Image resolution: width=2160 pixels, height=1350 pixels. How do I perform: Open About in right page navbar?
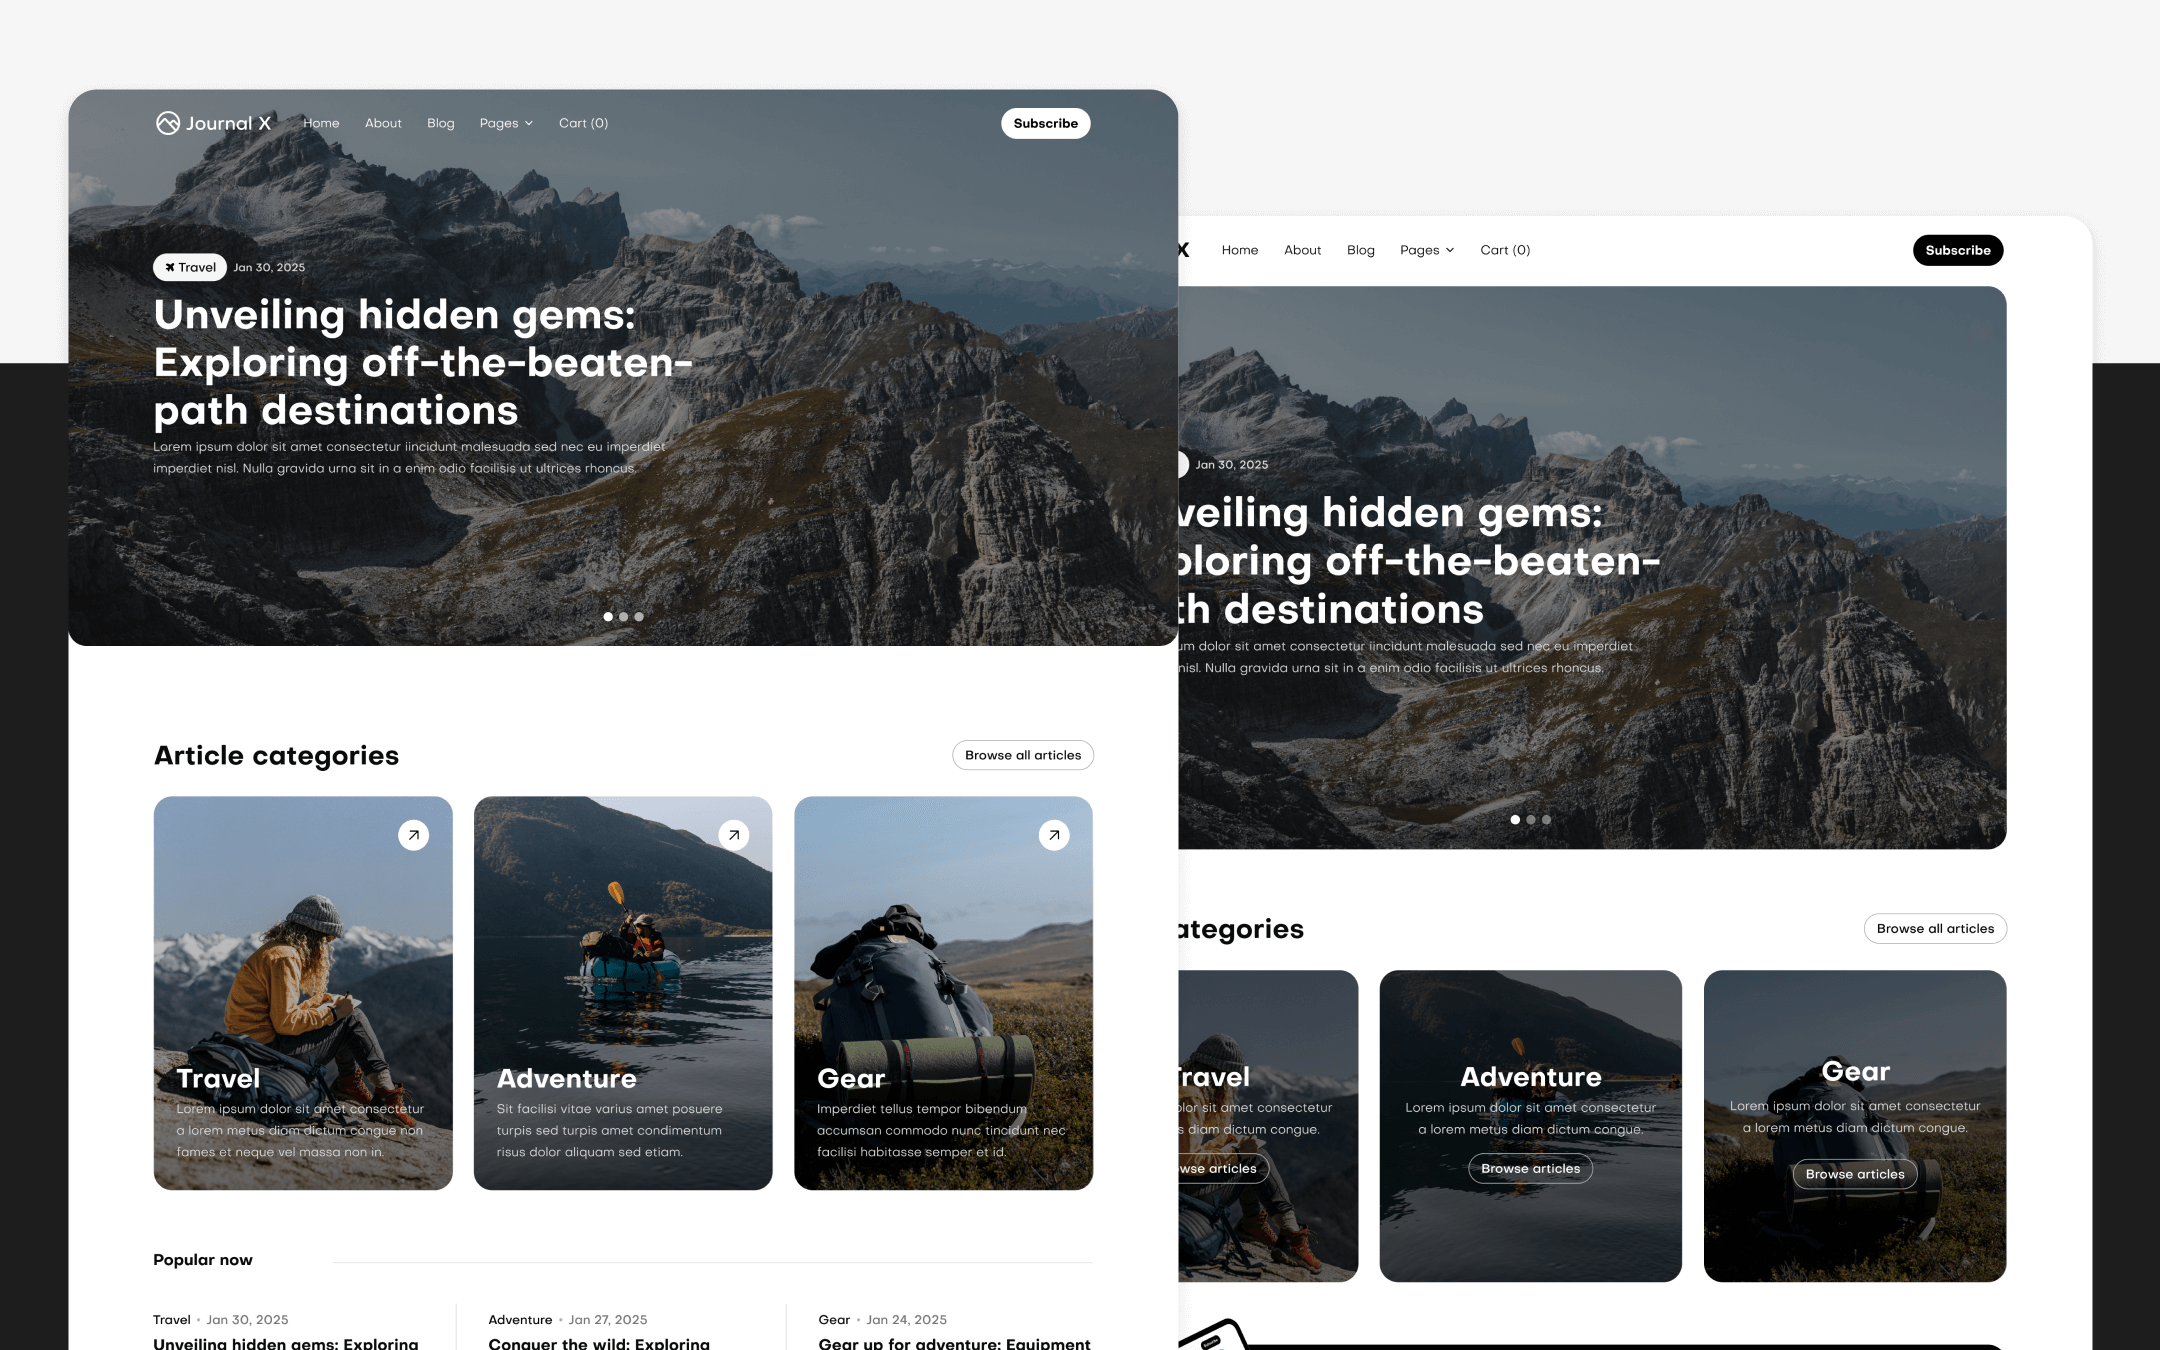tap(1303, 250)
